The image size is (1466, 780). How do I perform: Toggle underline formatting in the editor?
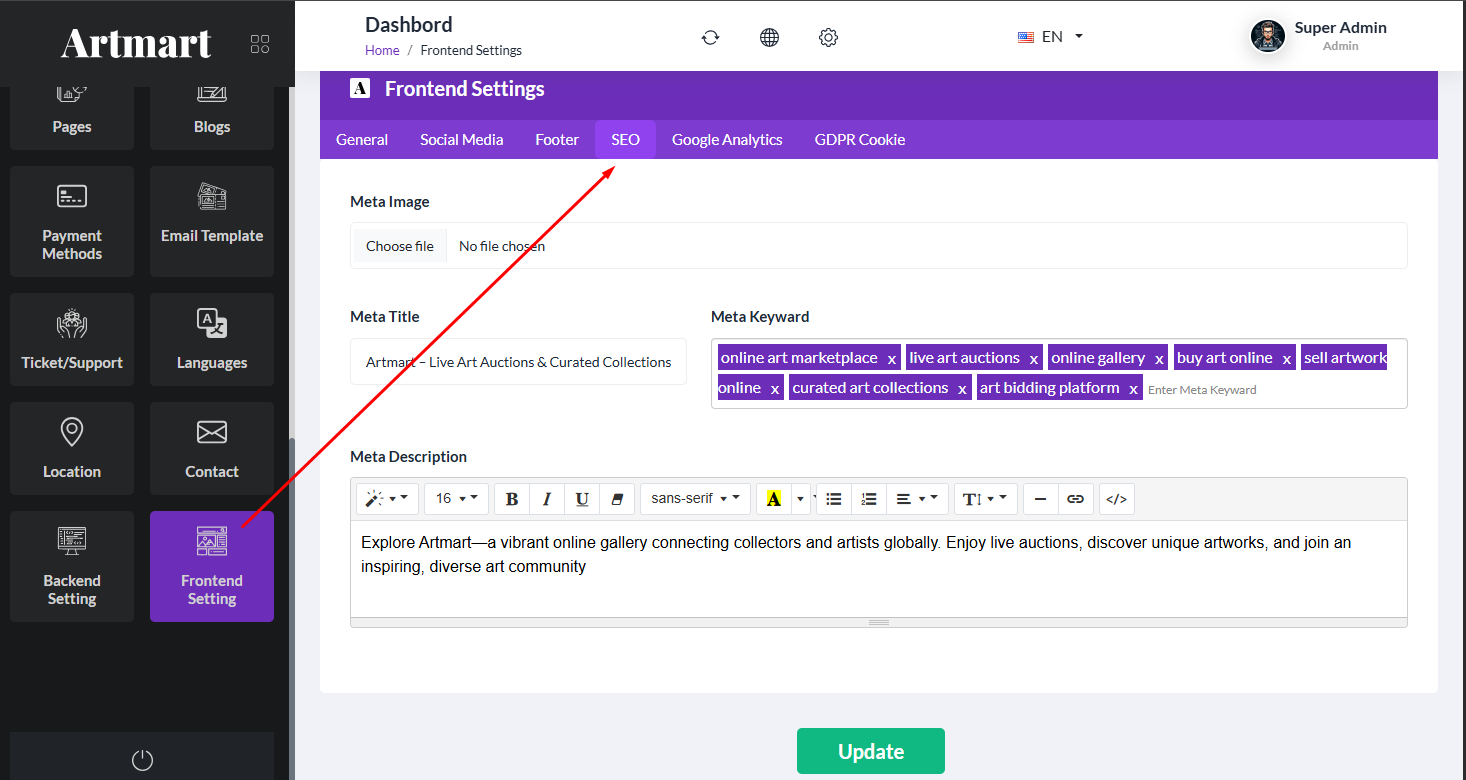tap(582, 499)
